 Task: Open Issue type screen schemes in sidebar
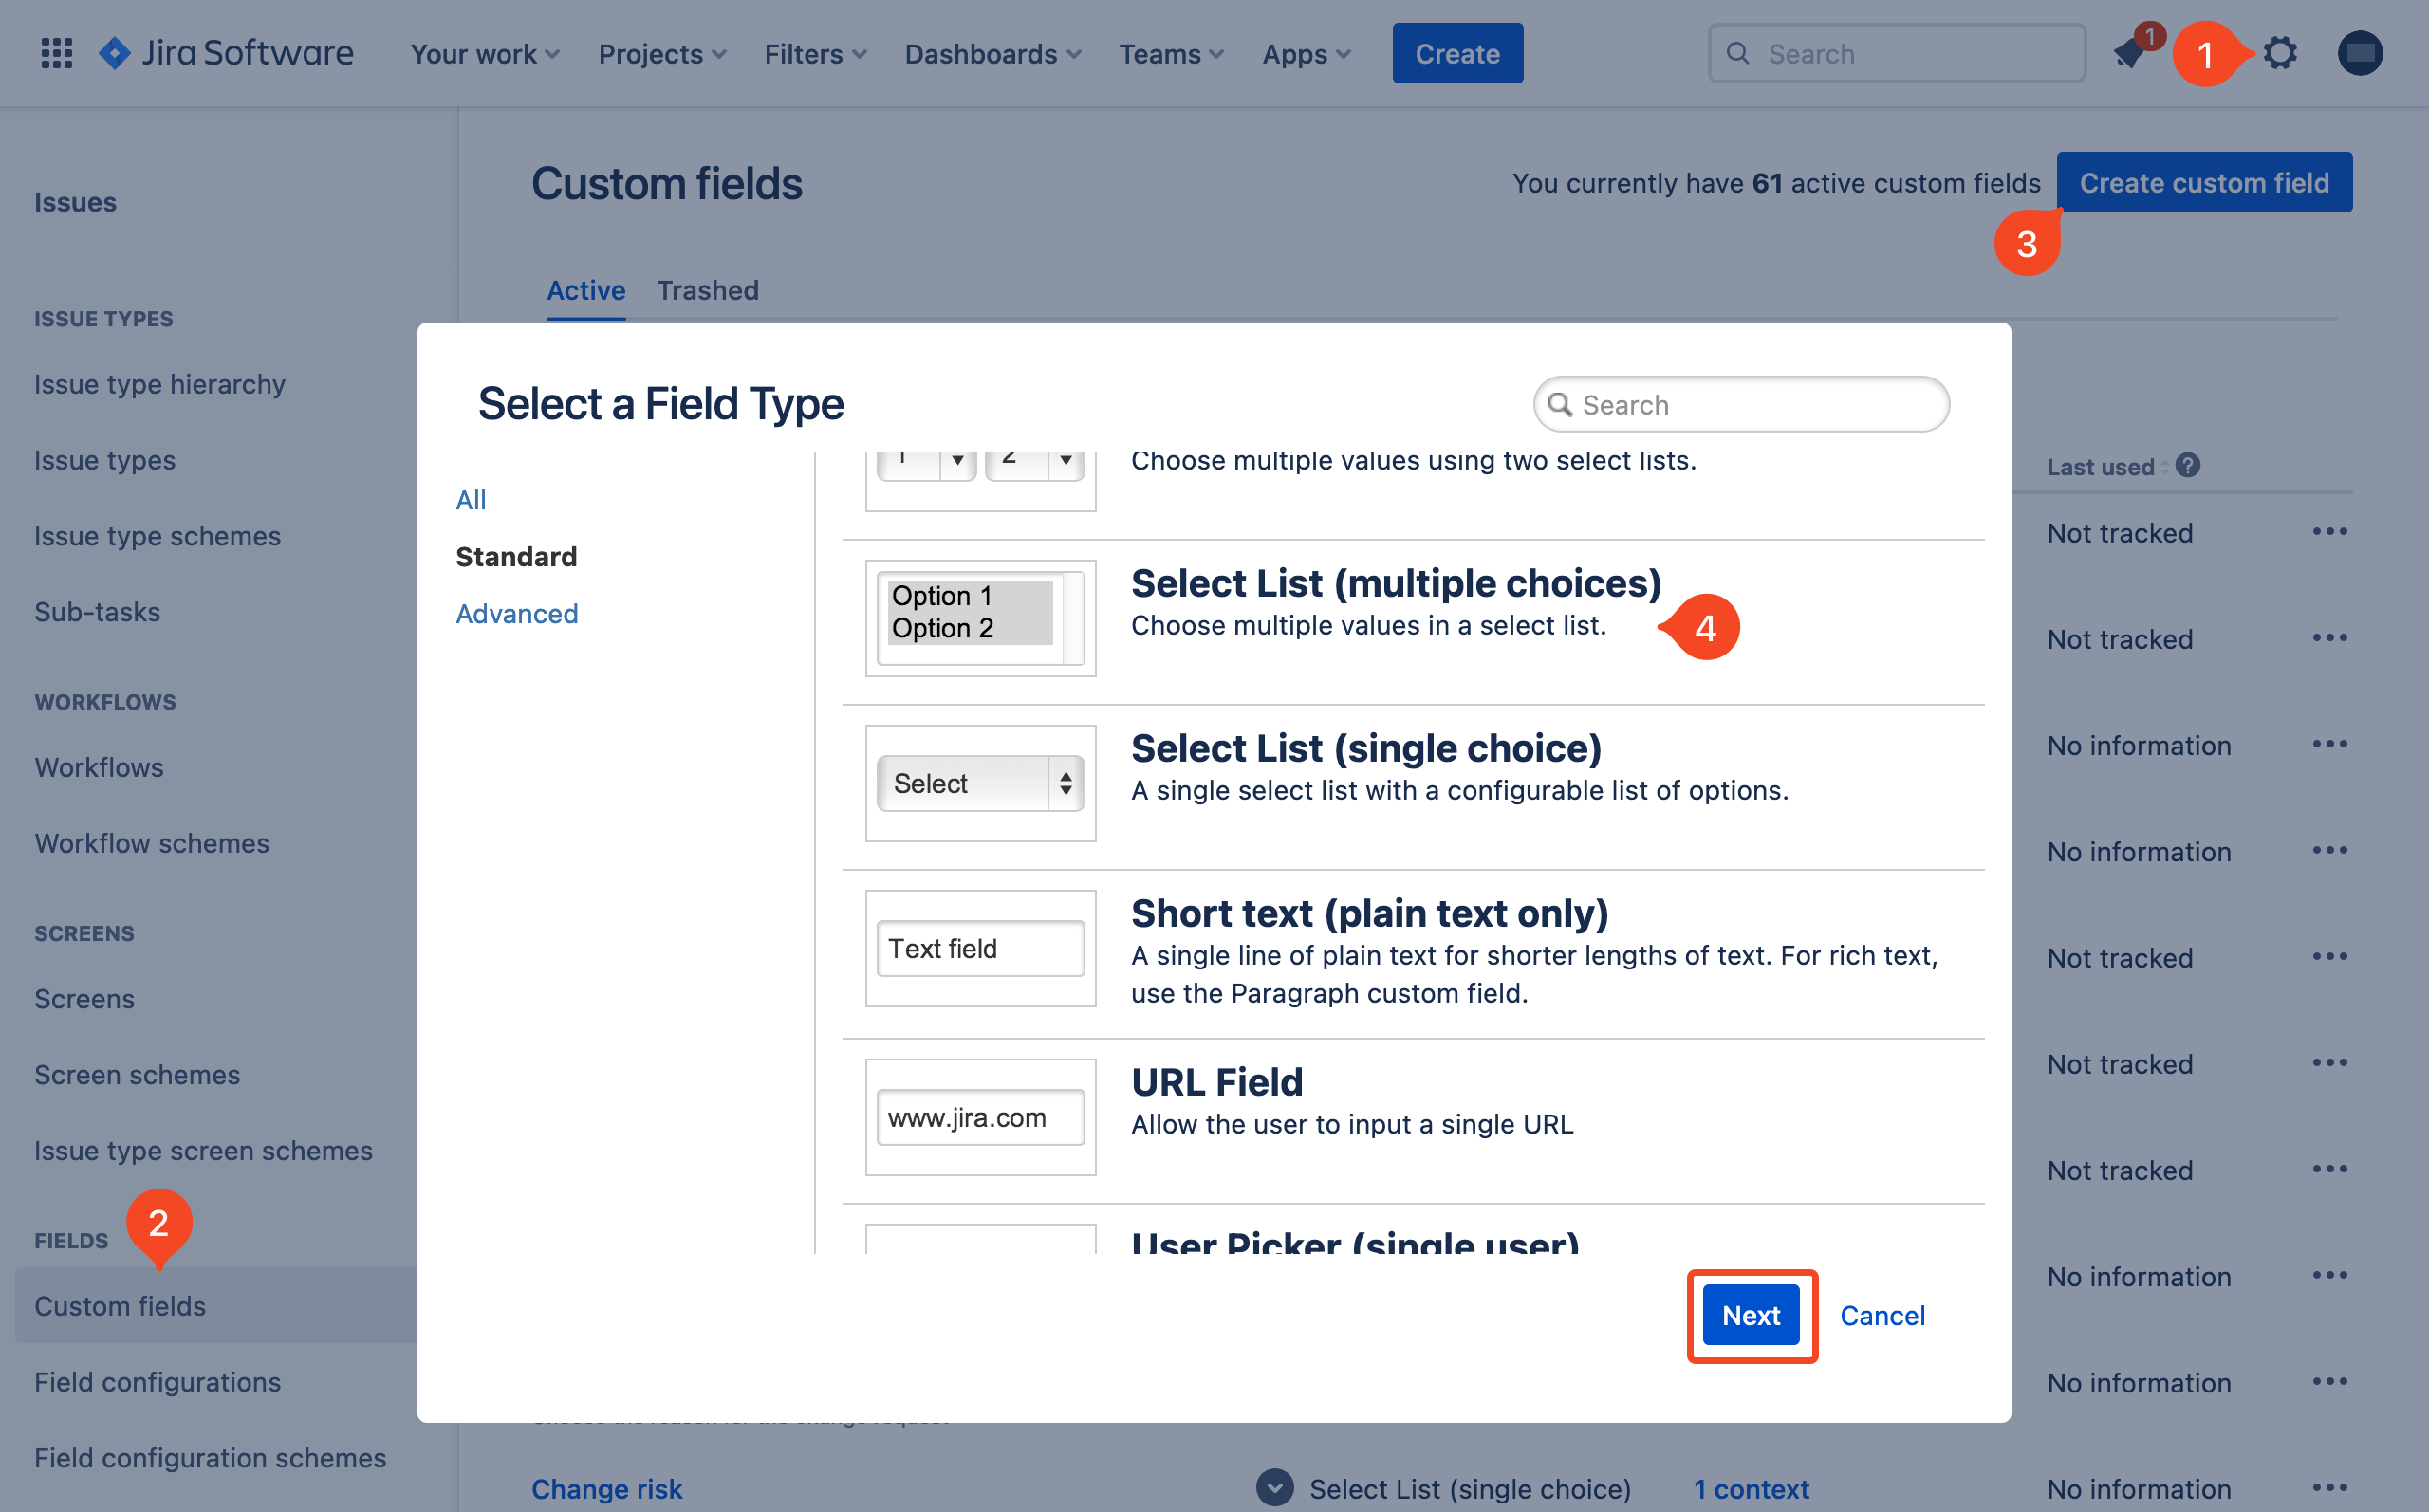pos(203,1151)
